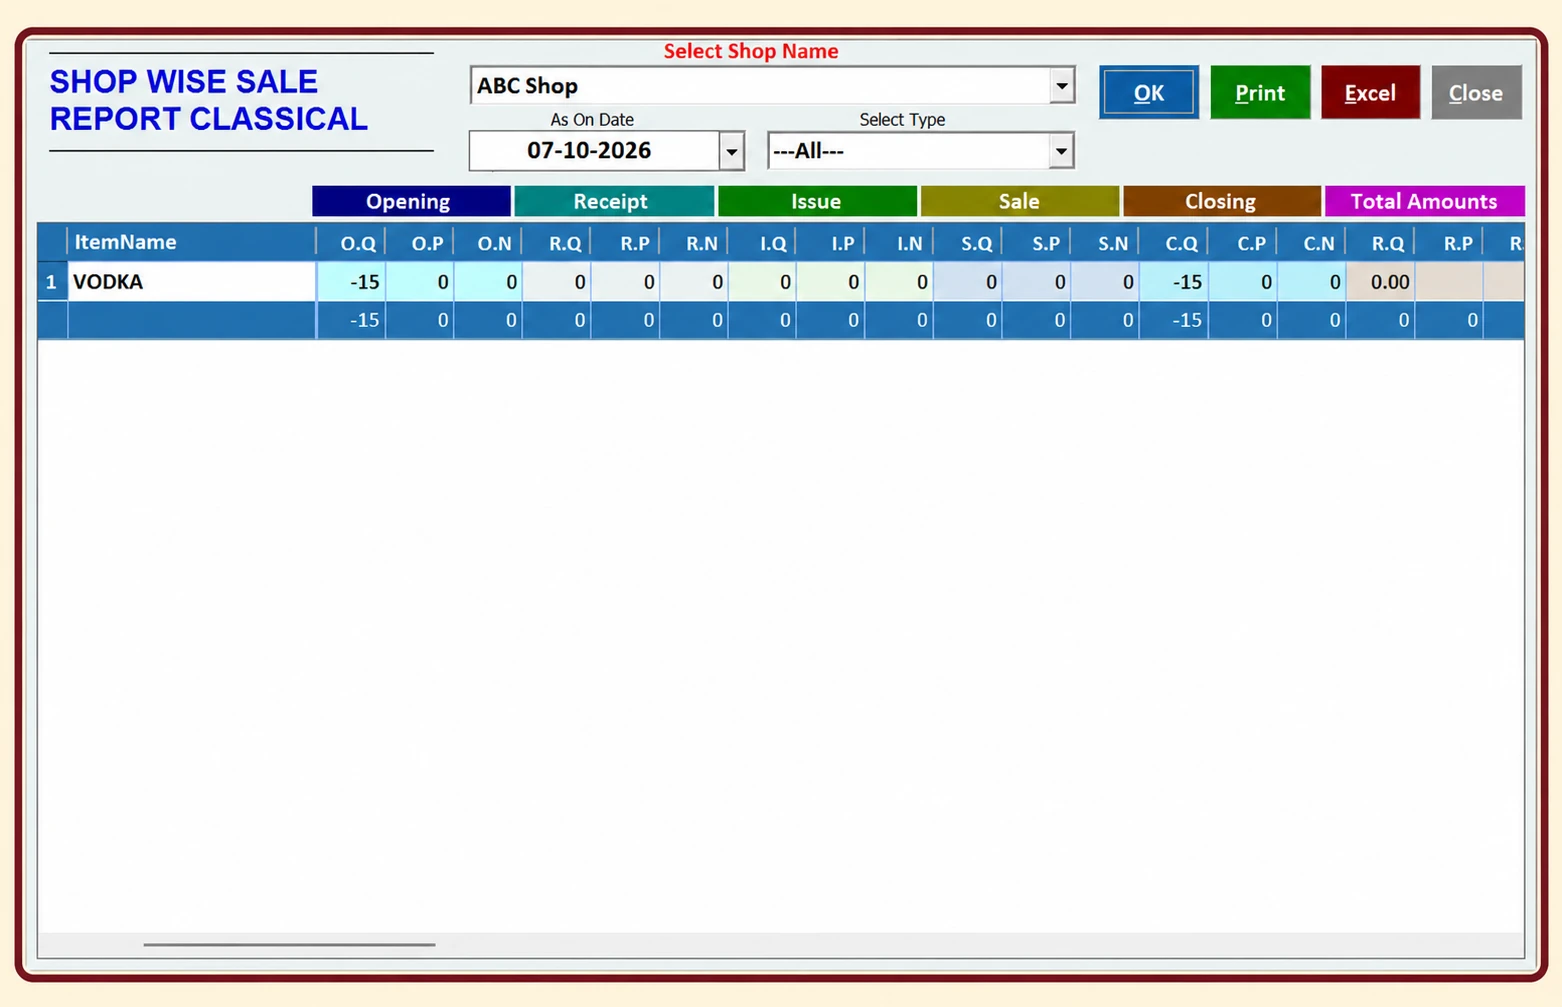Select row number 1 in the grid
This screenshot has height=1007, width=1562.
[x=52, y=282]
